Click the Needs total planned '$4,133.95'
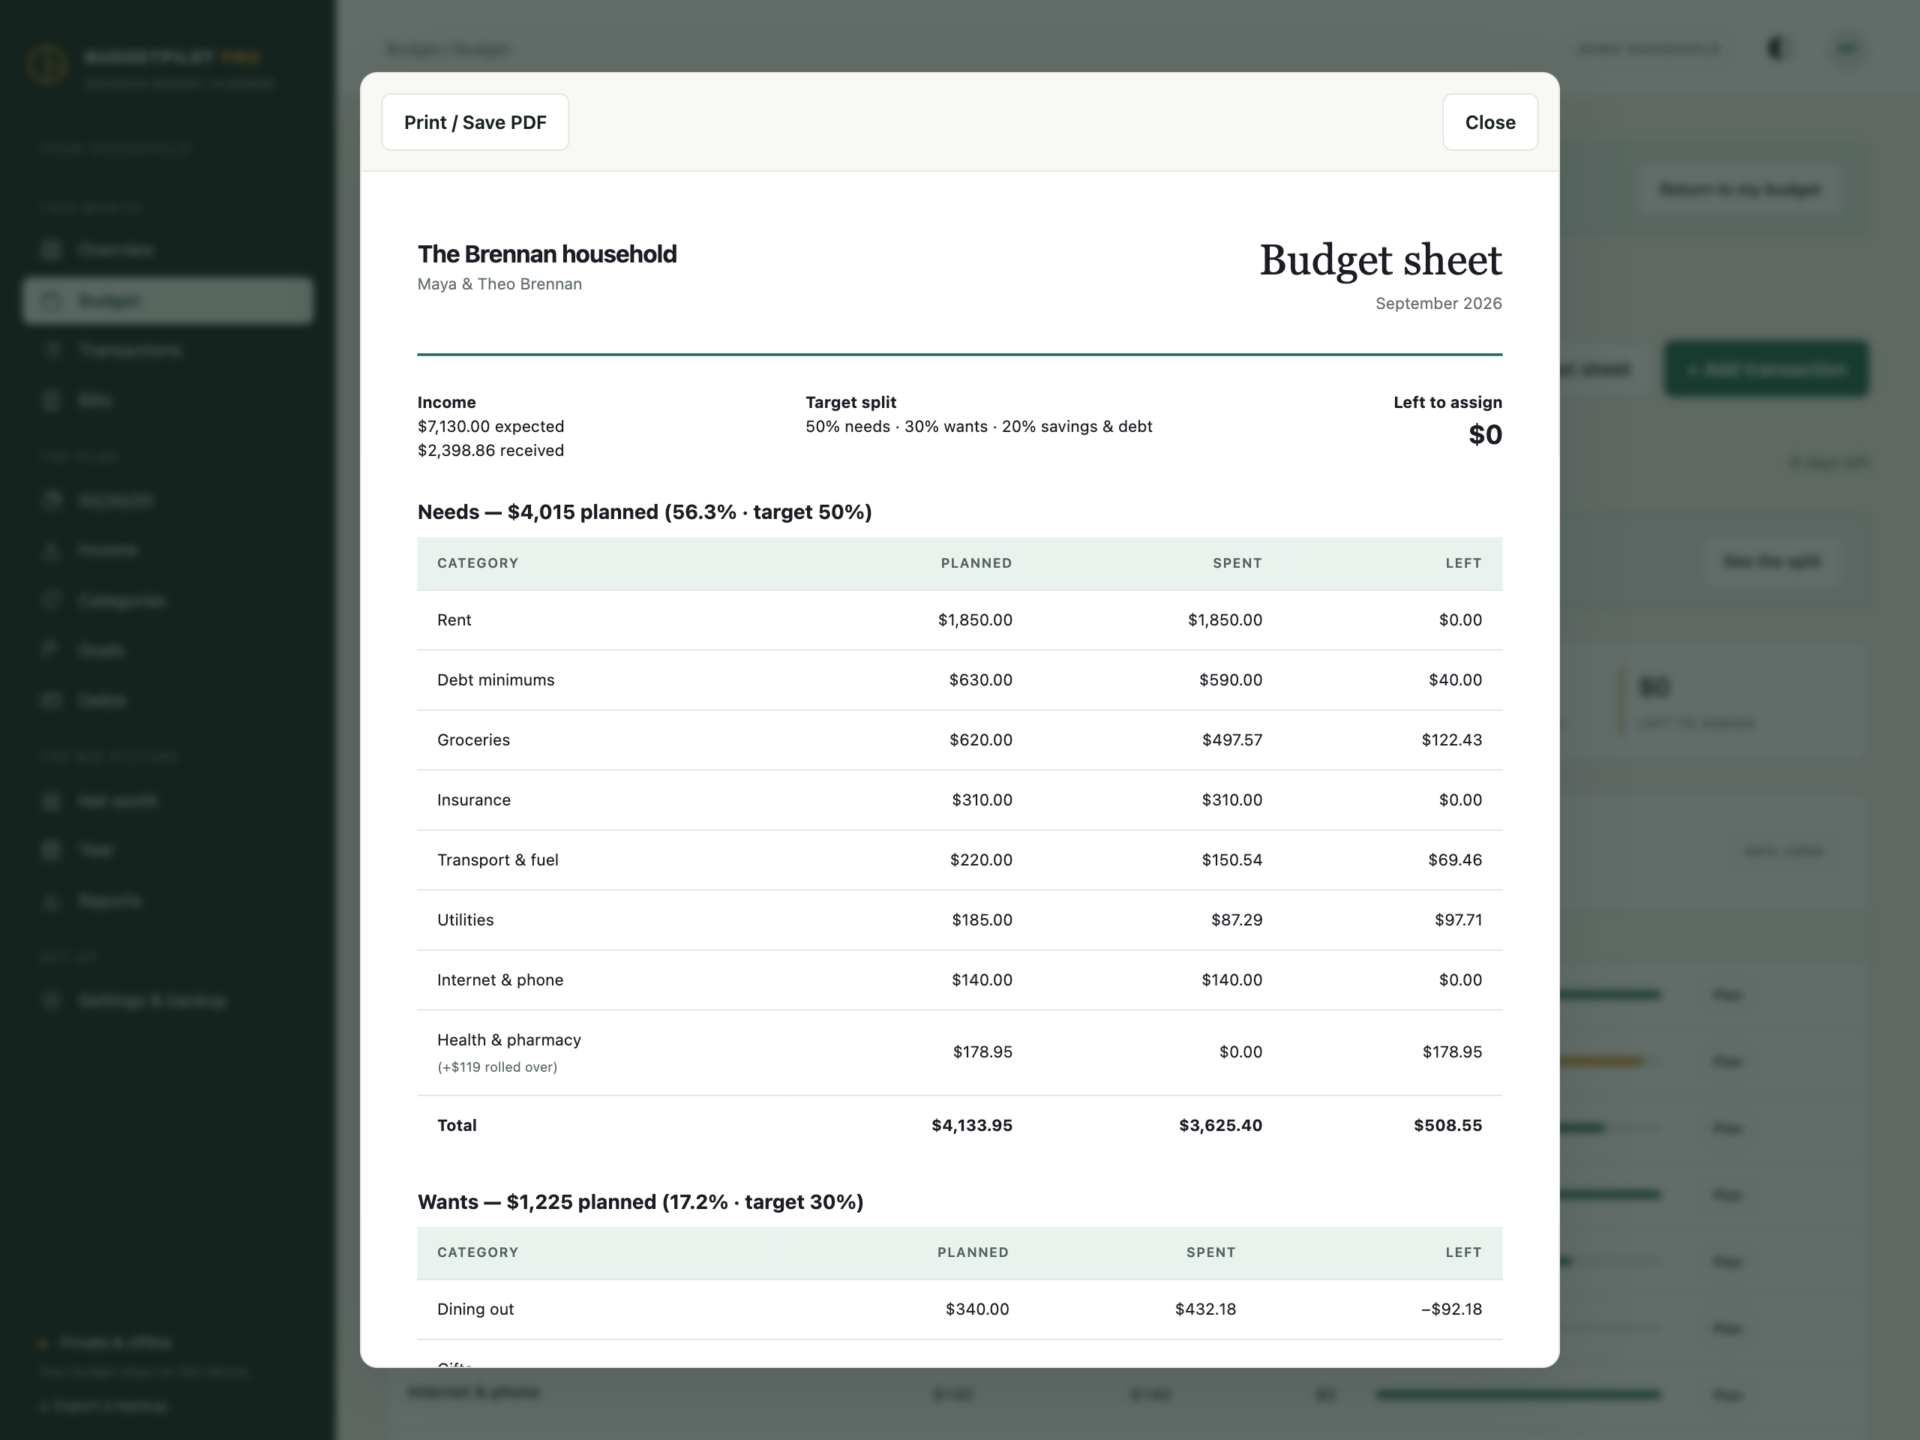 (971, 1126)
